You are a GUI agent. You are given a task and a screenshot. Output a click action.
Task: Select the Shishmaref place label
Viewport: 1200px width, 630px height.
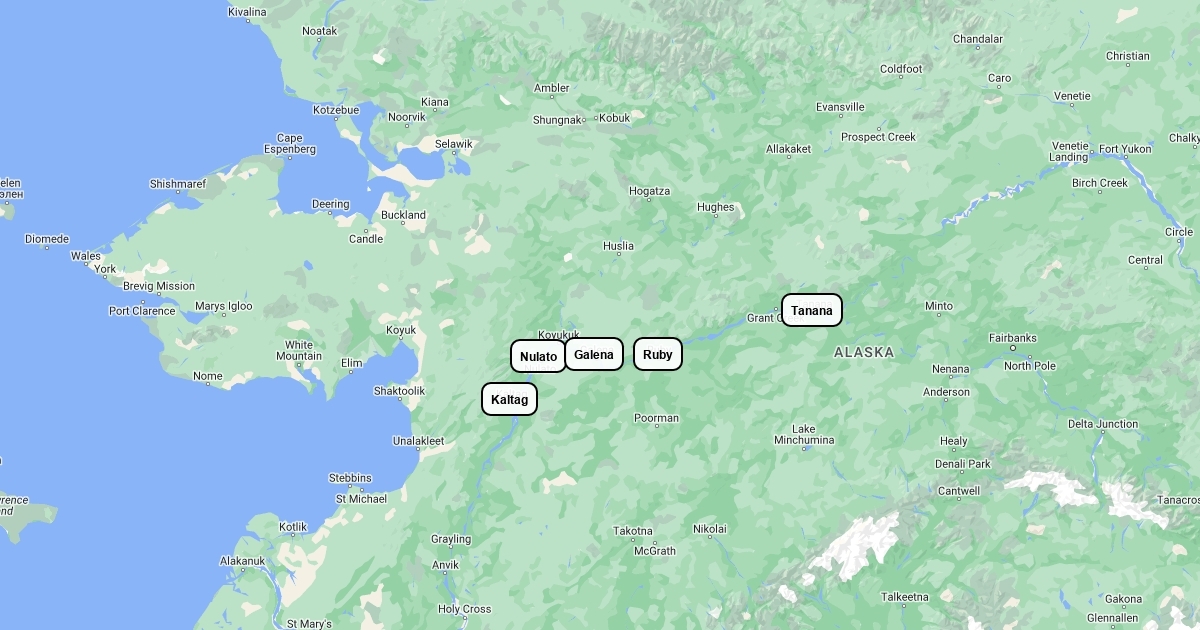pyautogui.click(x=178, y=184)
